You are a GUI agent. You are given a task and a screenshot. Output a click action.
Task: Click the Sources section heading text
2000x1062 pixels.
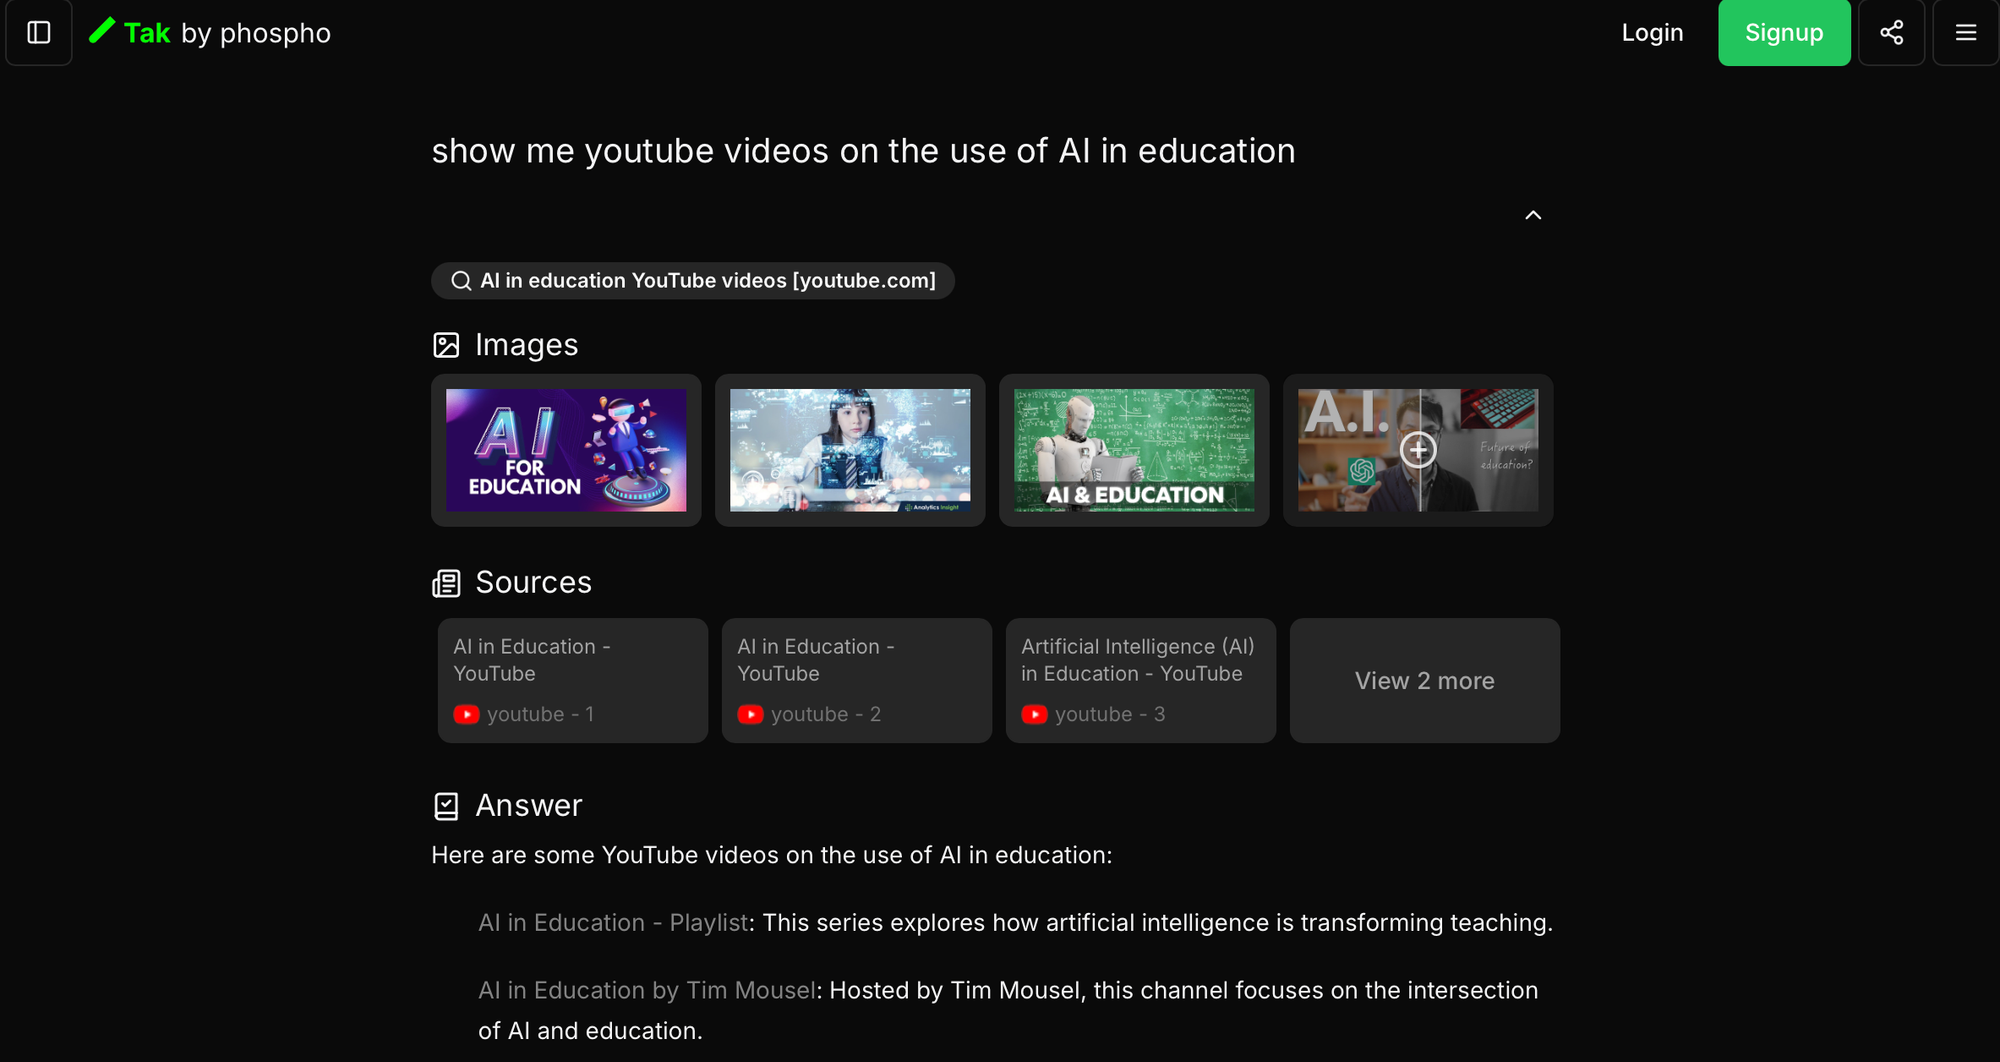click(x=534, y=583)
